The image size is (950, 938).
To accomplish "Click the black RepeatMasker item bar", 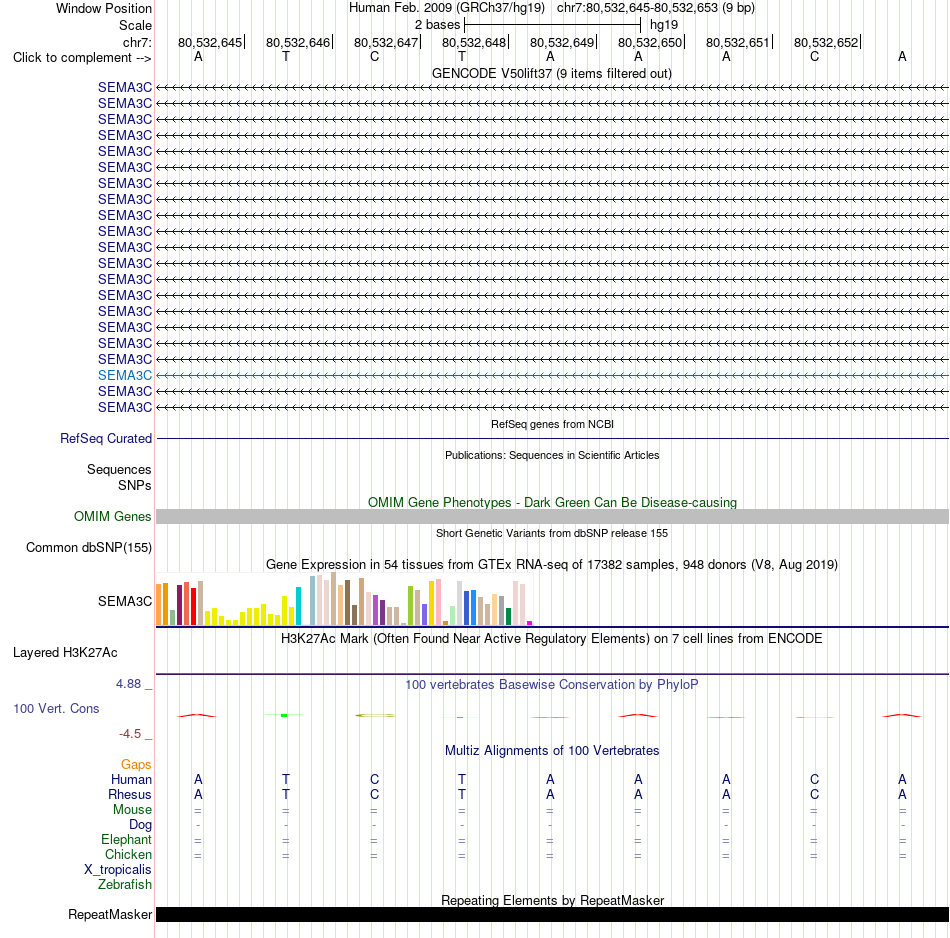I will pos(552,914).
